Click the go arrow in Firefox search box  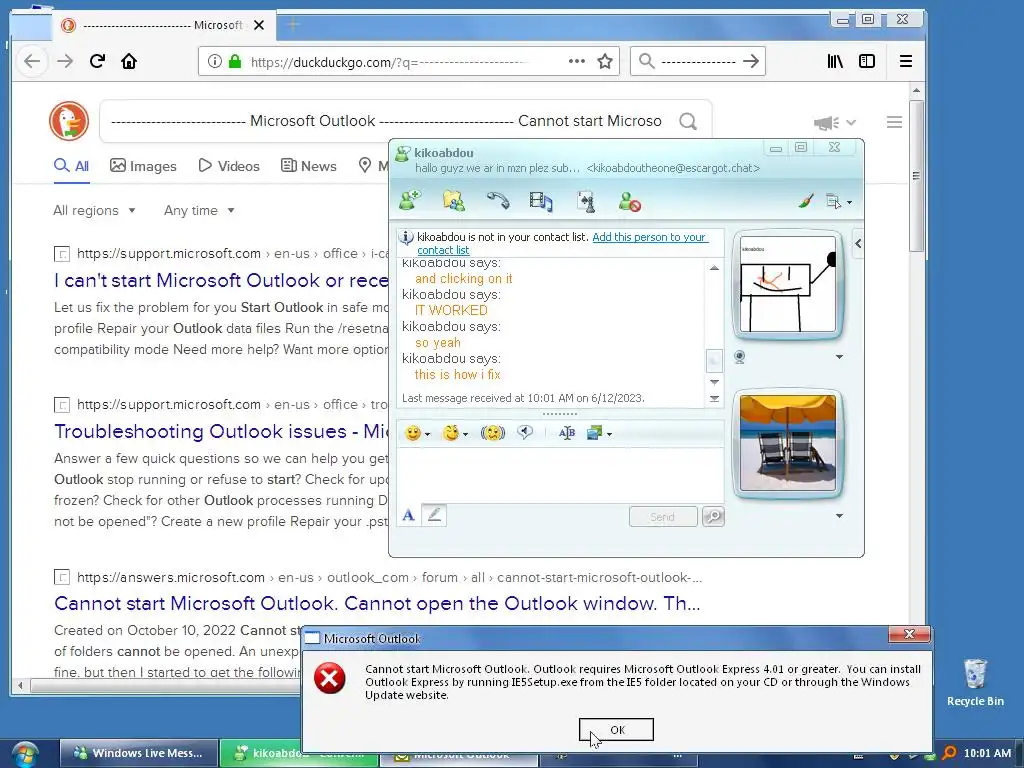(751, 61)
